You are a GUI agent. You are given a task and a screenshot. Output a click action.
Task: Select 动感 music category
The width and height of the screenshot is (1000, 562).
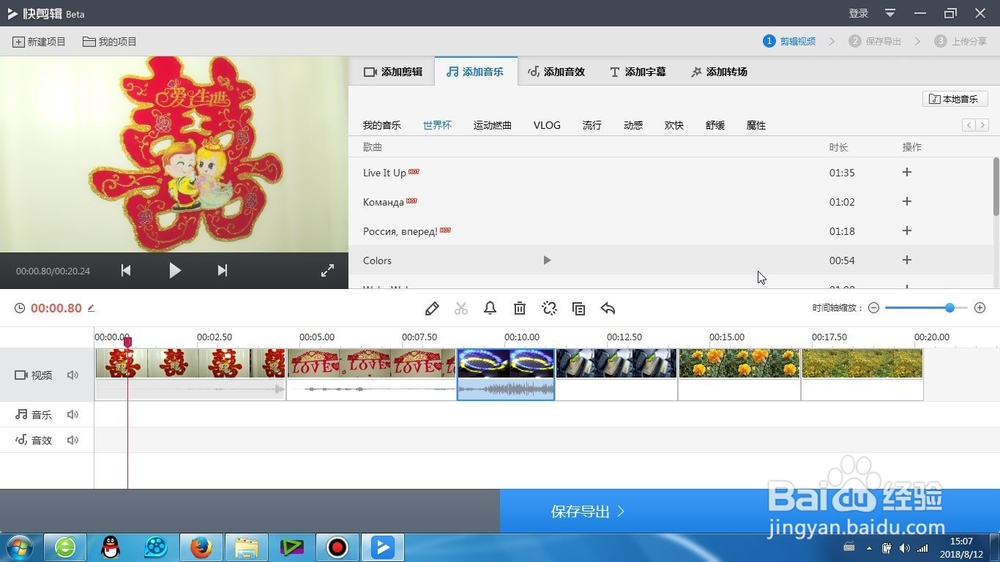[x=633, y=125]
